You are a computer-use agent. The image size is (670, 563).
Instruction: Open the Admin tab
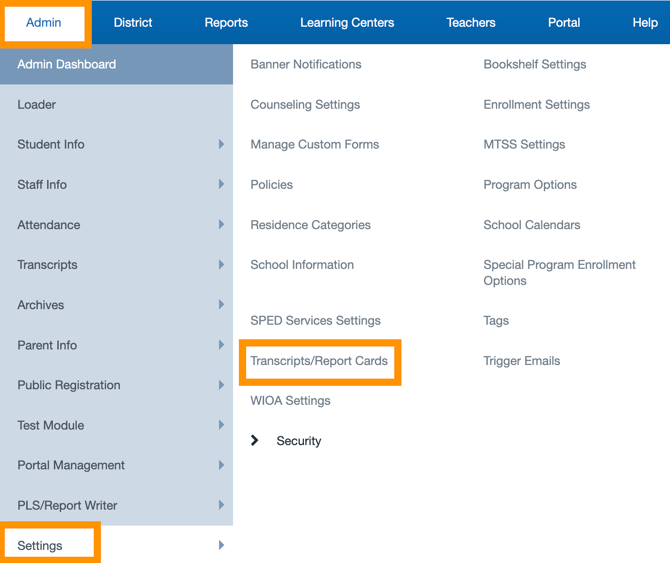(44, 22)
